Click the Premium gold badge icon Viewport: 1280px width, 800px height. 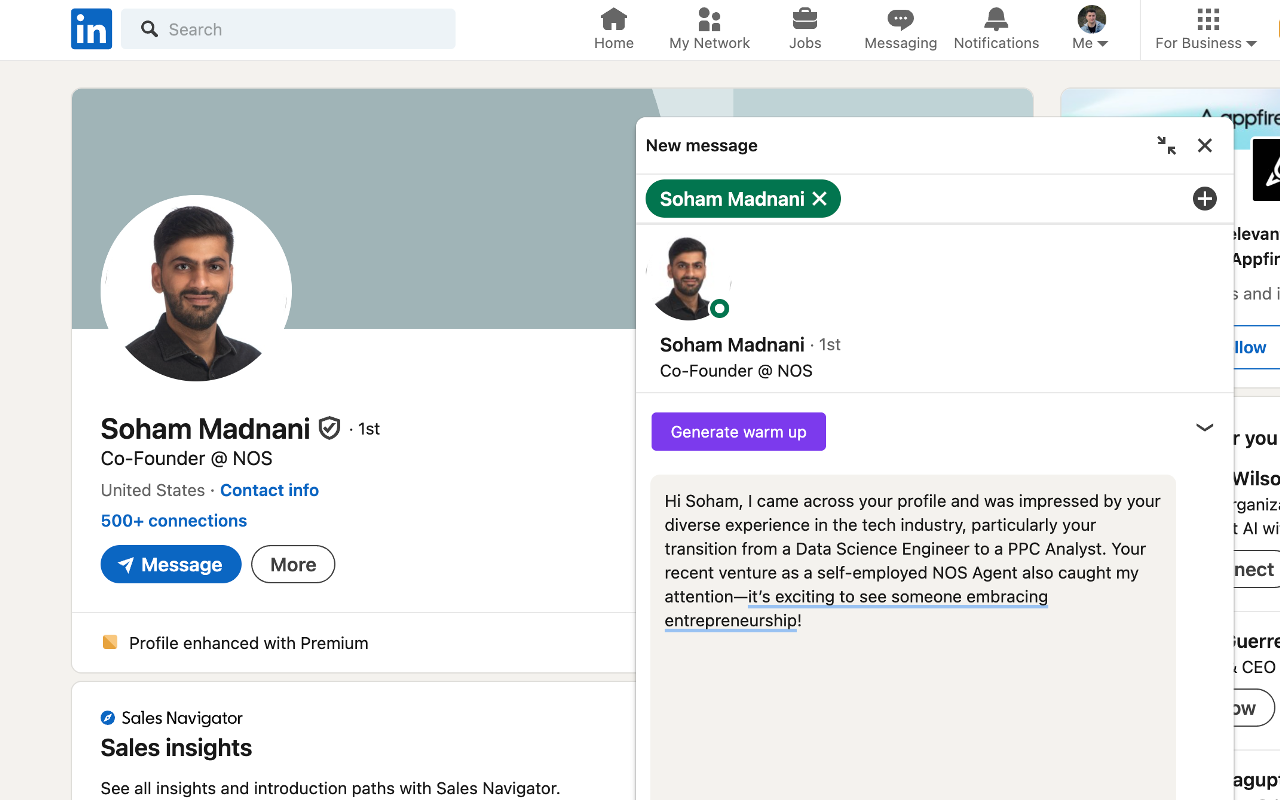(x=110, y=642)
